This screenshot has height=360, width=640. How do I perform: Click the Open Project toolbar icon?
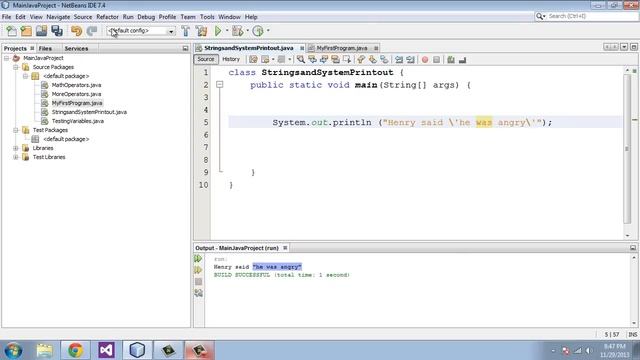[41, 31]
